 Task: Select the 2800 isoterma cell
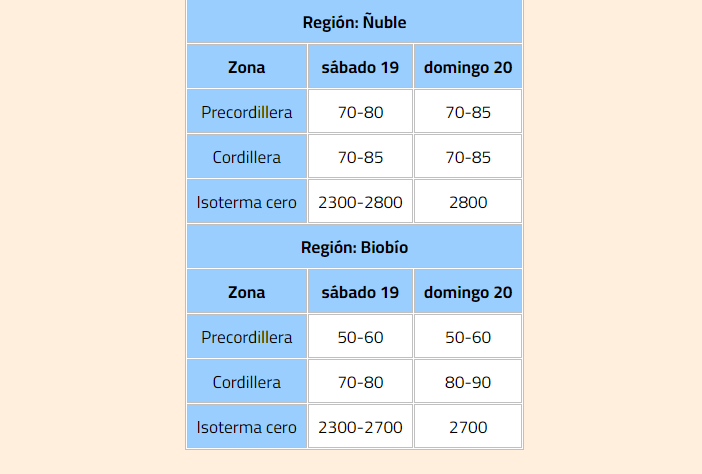[x=468, y=201]
